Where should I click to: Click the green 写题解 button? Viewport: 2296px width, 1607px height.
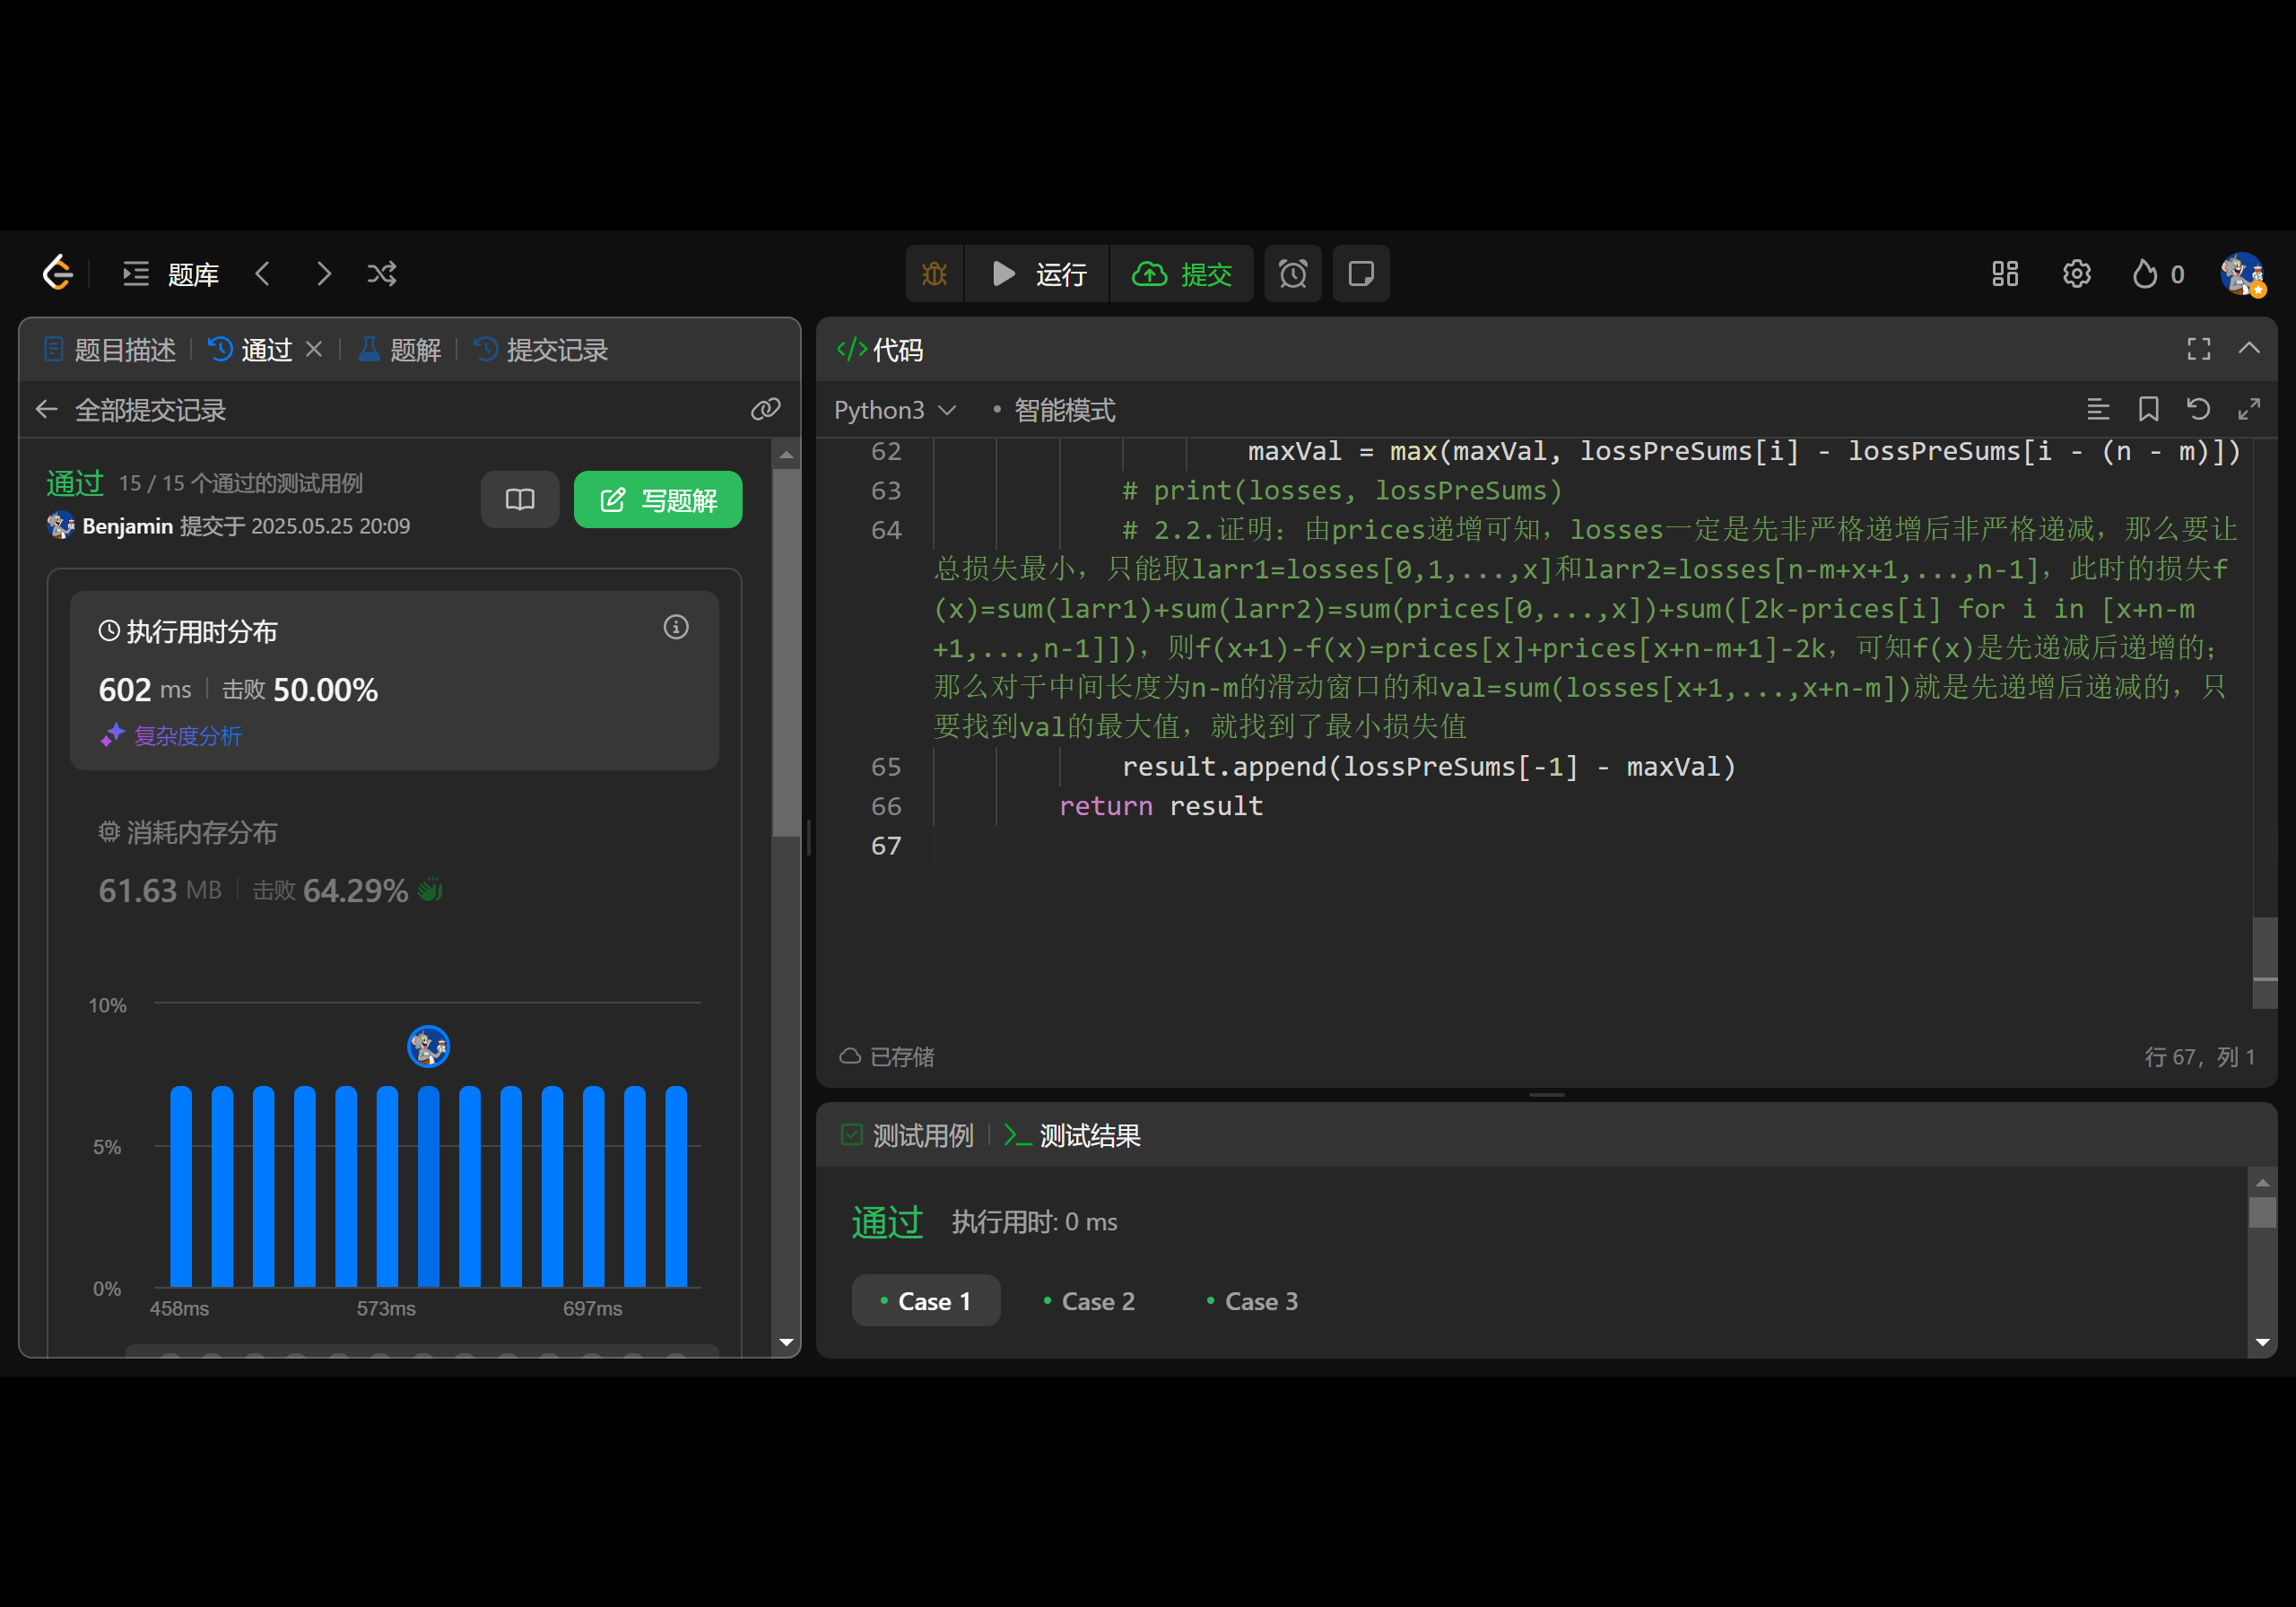pyautogui.click(x=657, y=499)
